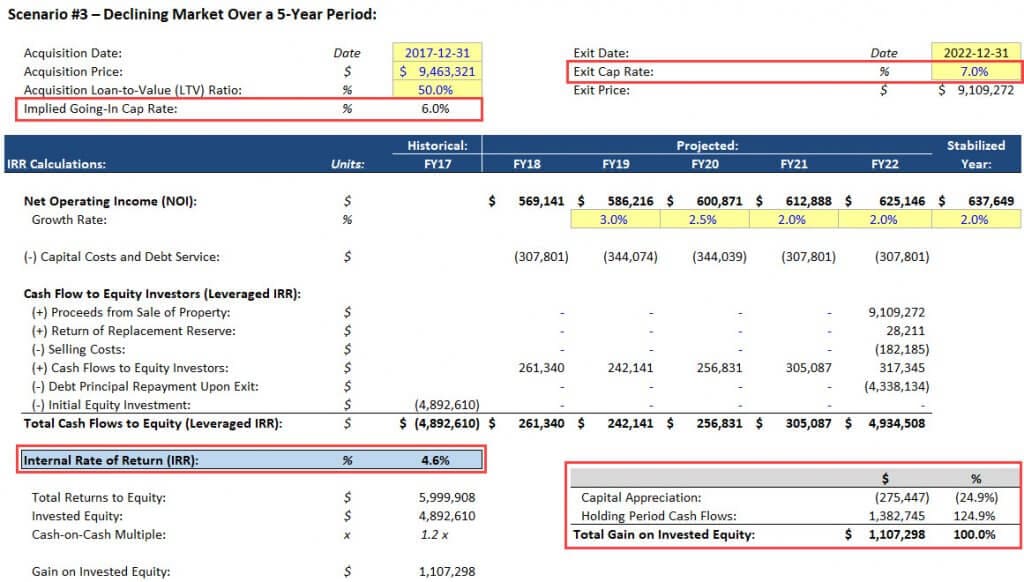Click the Implied Going-In Cap Rate 6.0% value
This screenshot has width=1024, height=582.
click(x=436, y=109)
